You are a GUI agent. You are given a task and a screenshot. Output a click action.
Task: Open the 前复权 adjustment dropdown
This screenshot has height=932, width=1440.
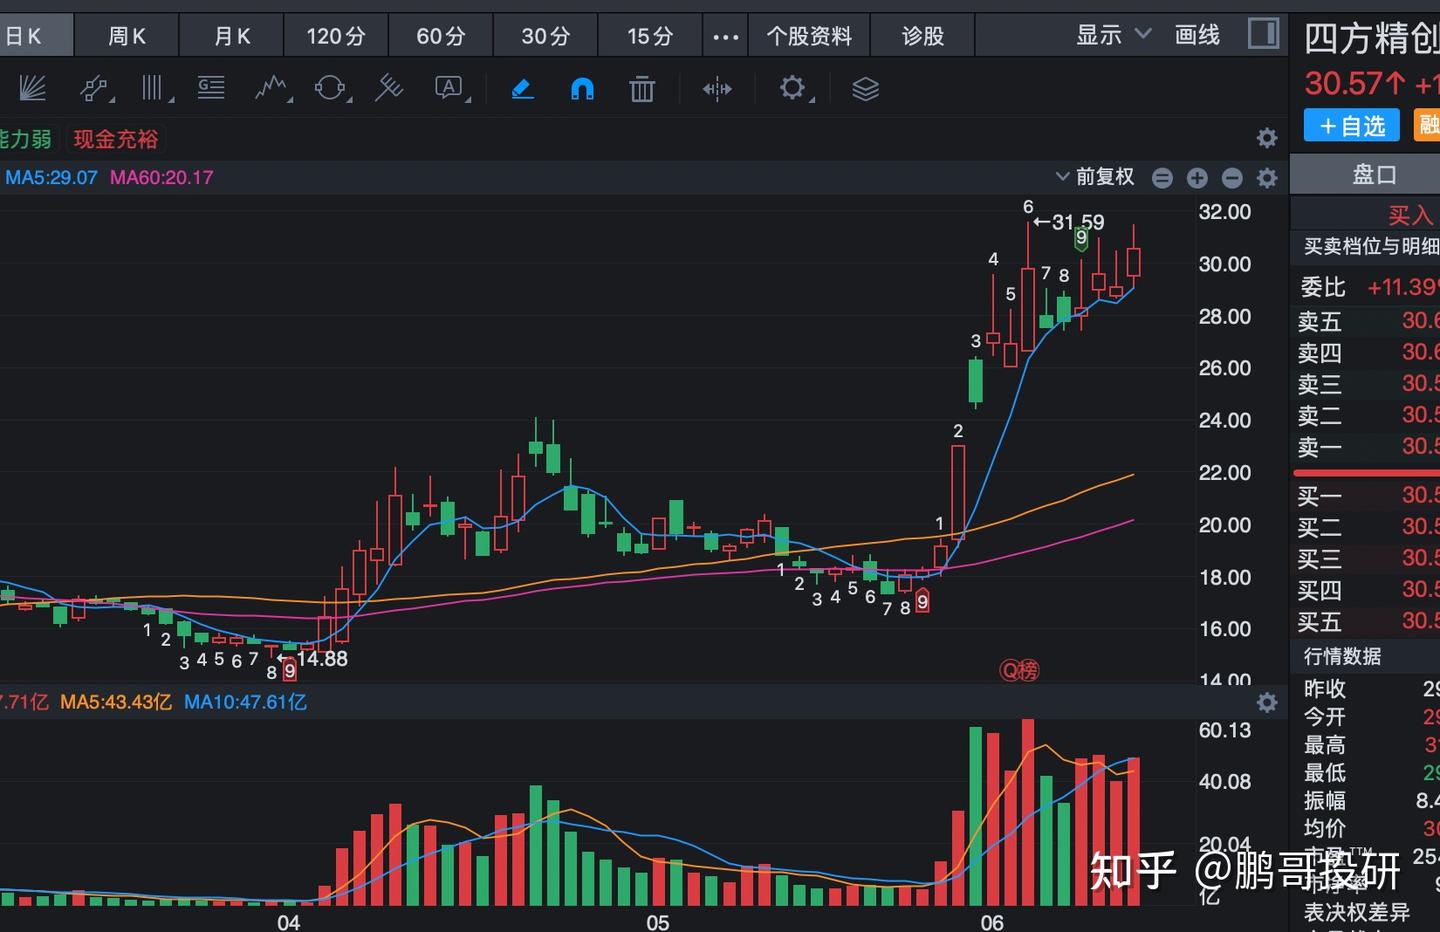point(1095,177)
